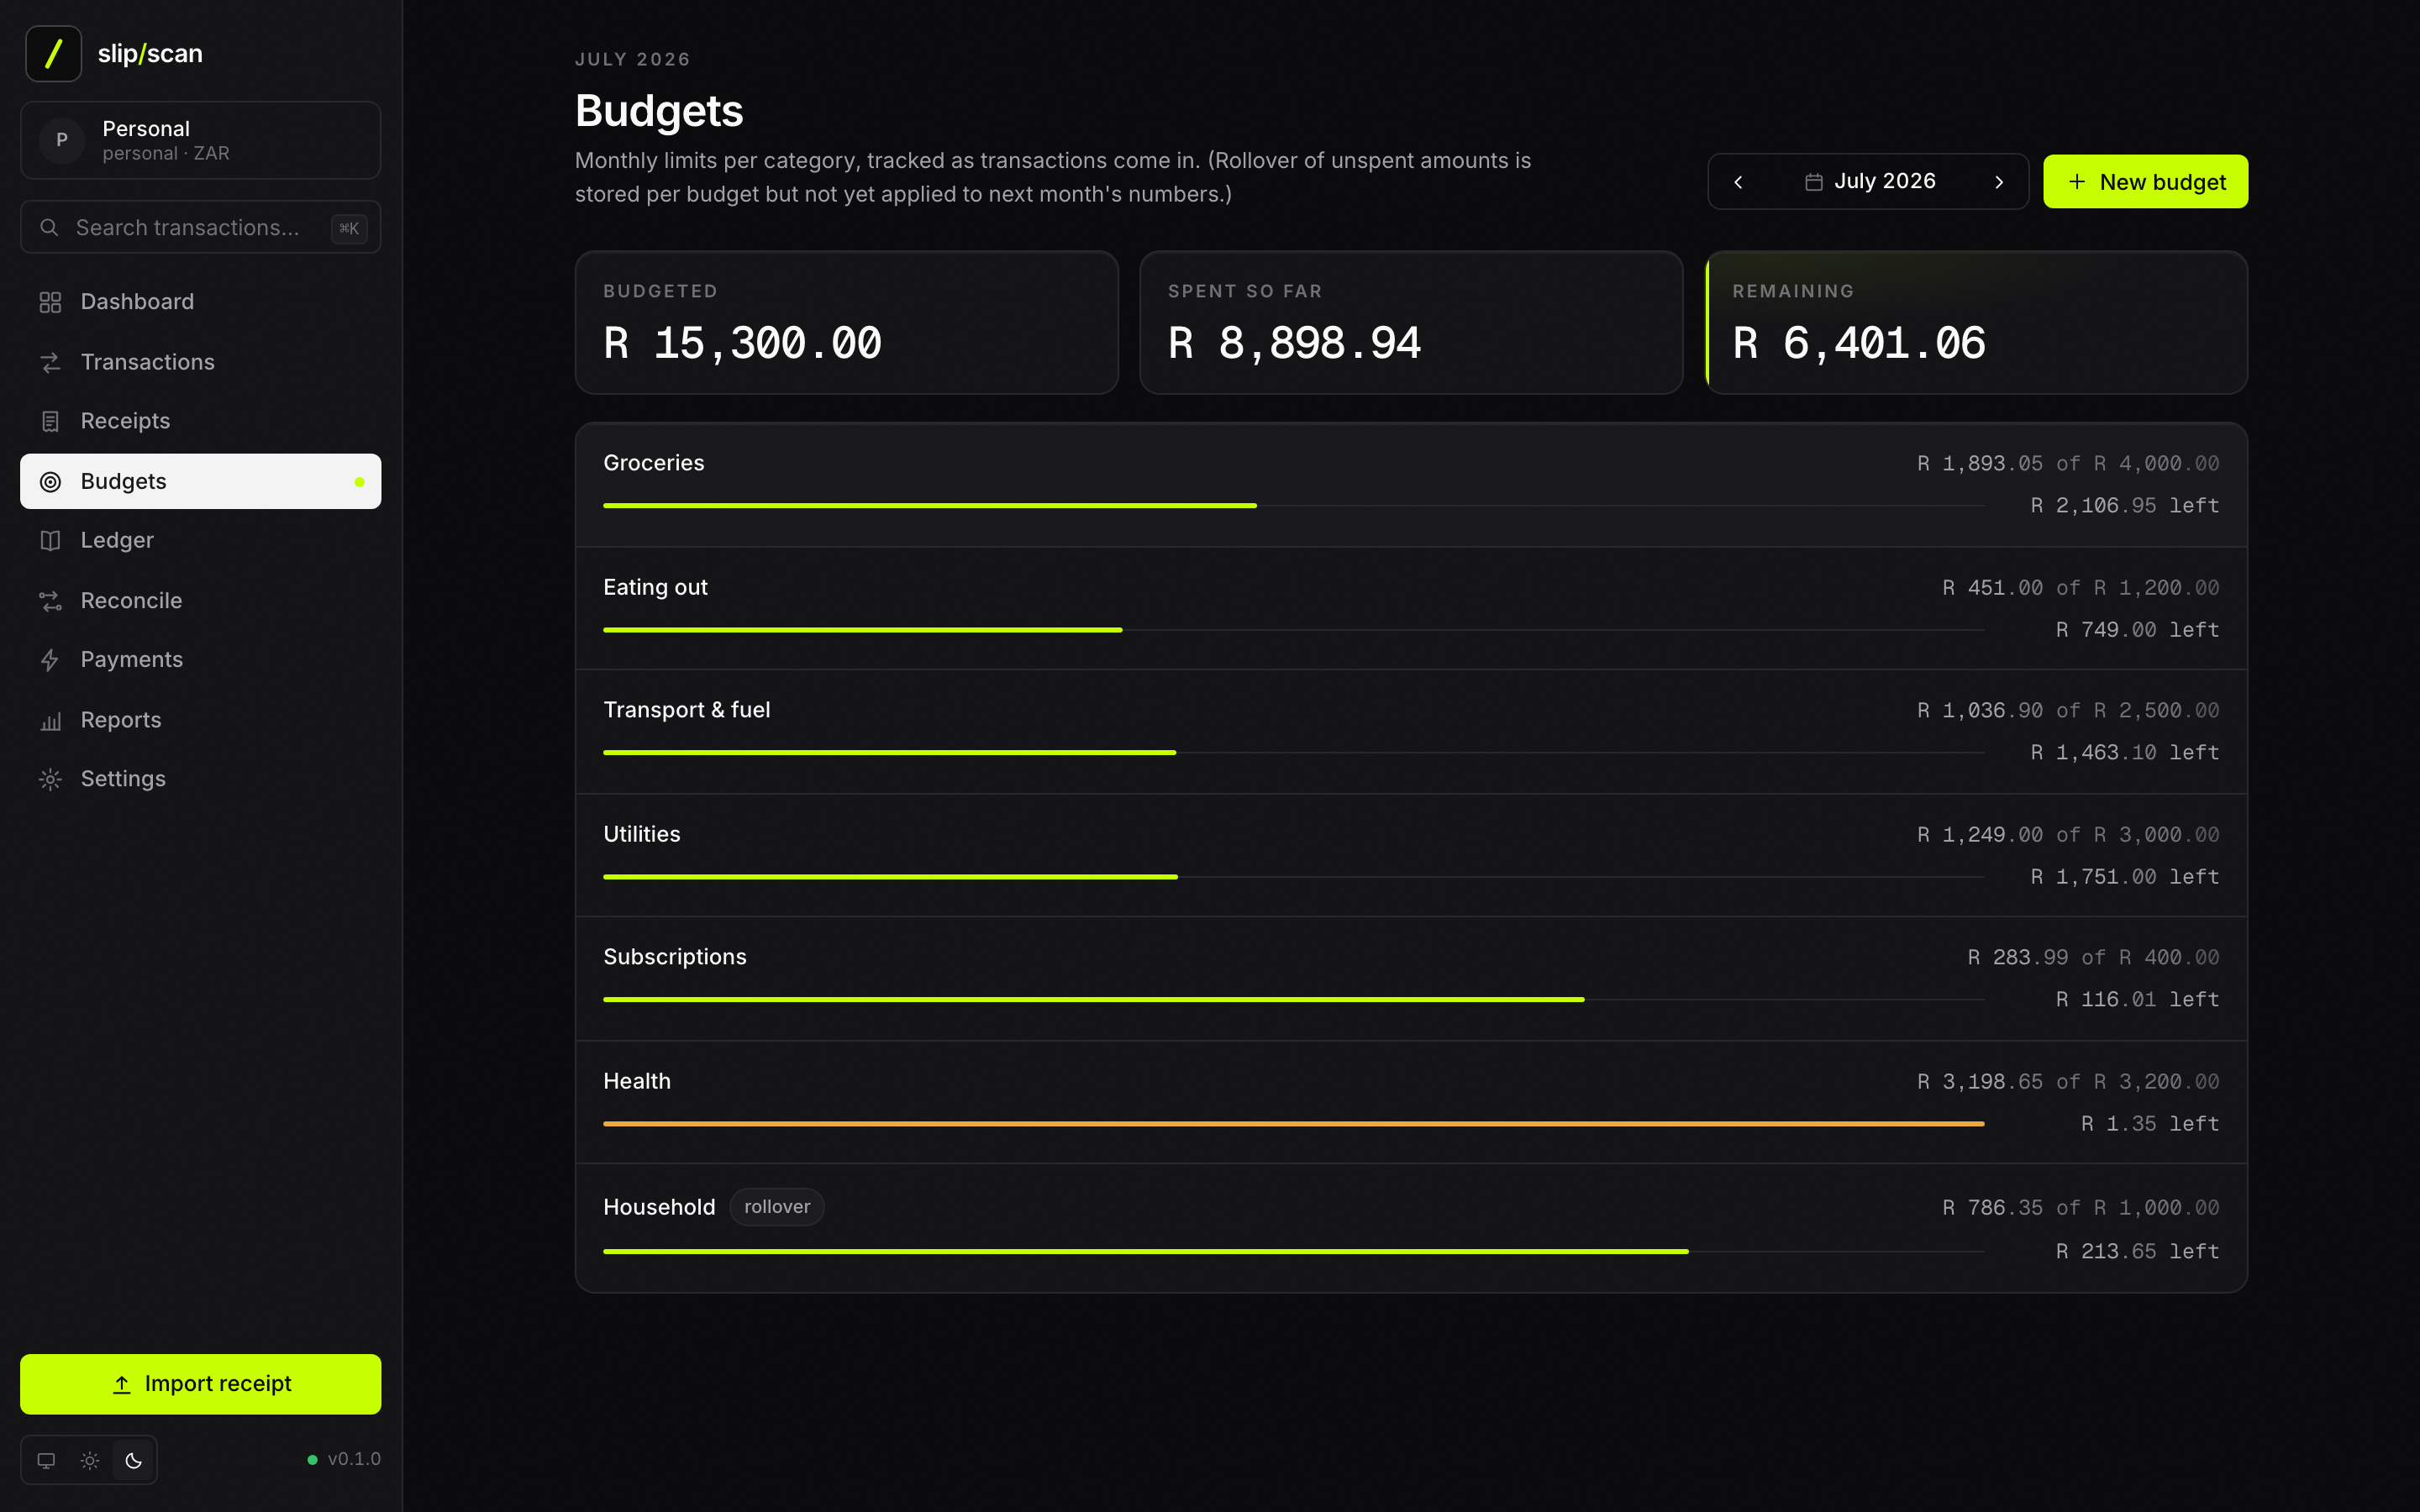Image resolution: width=2420 pixels, height=1512 pixels.
Task: Go to previous month chevron
Action: [1738, 182]
